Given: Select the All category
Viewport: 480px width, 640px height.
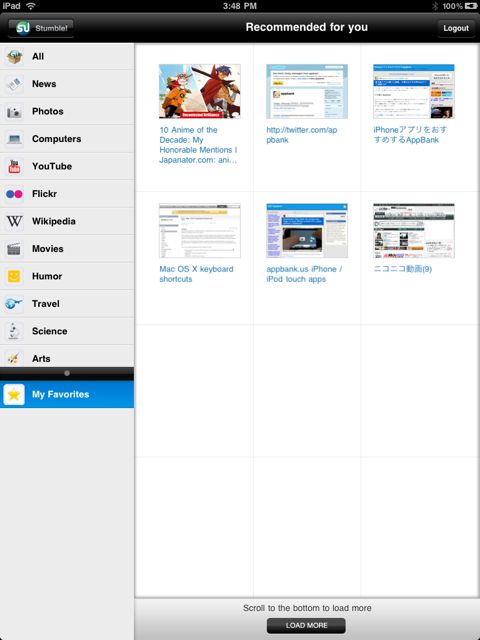Looking at the screenshot, I should pyautogui.click(x=67, y=56).
